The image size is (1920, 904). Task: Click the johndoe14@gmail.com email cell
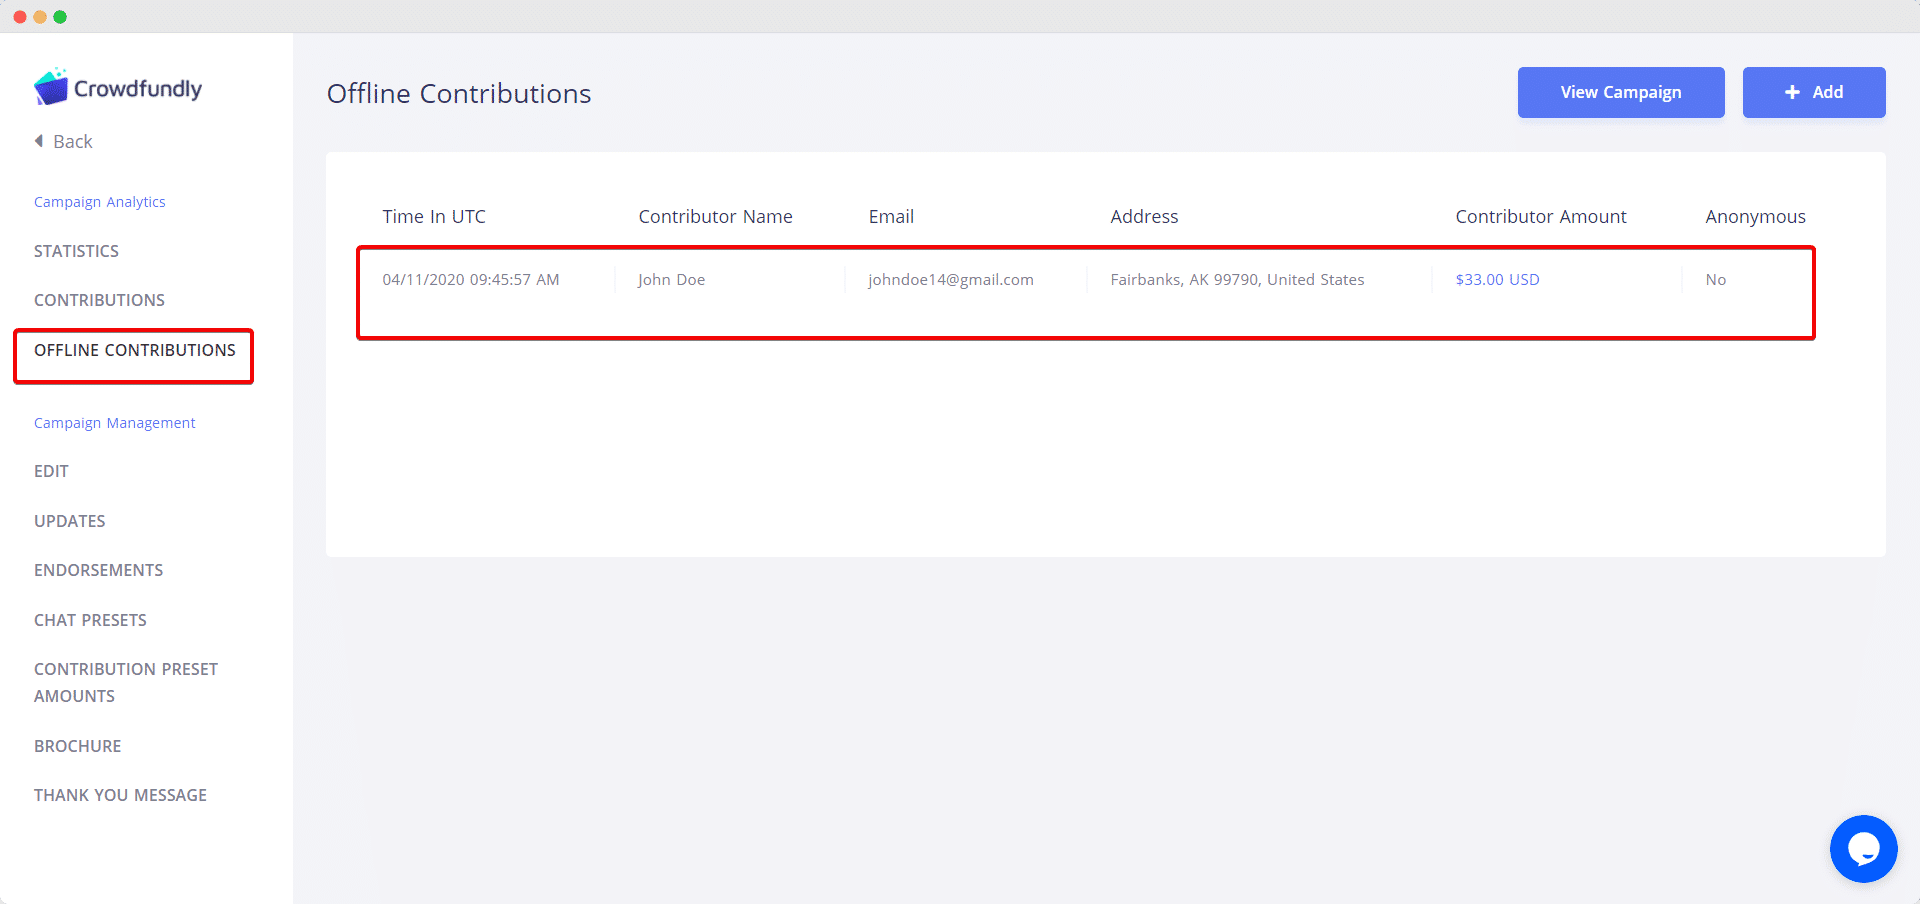pos(951,279)
